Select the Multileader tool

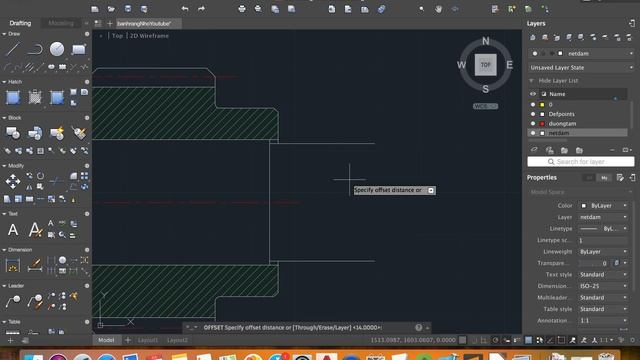13,301
